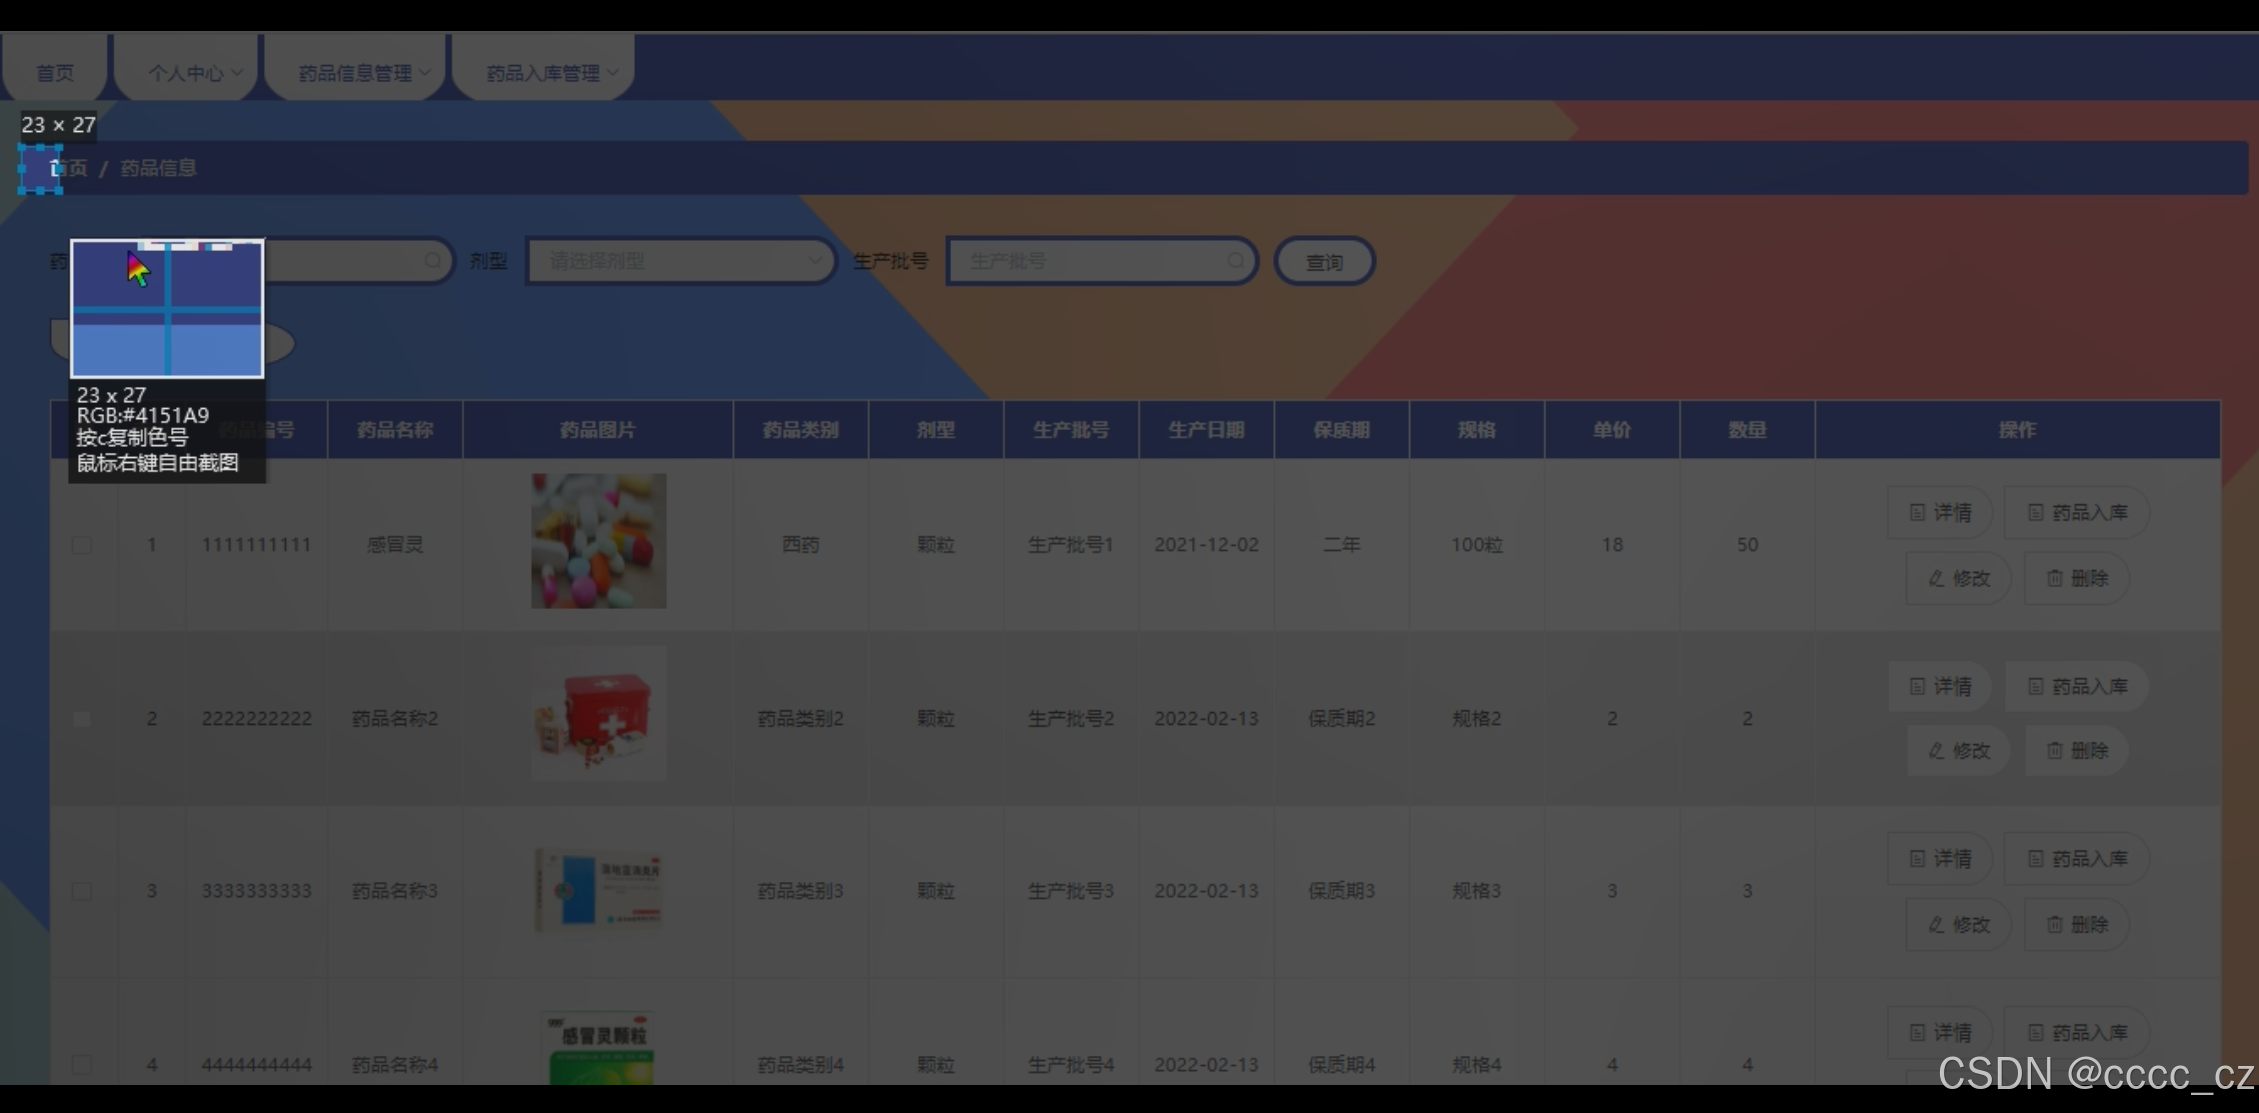The width and height of the screenshot is (2259, 1113).
Task: Select the checkbox for row 2
Action: [82, 719]
